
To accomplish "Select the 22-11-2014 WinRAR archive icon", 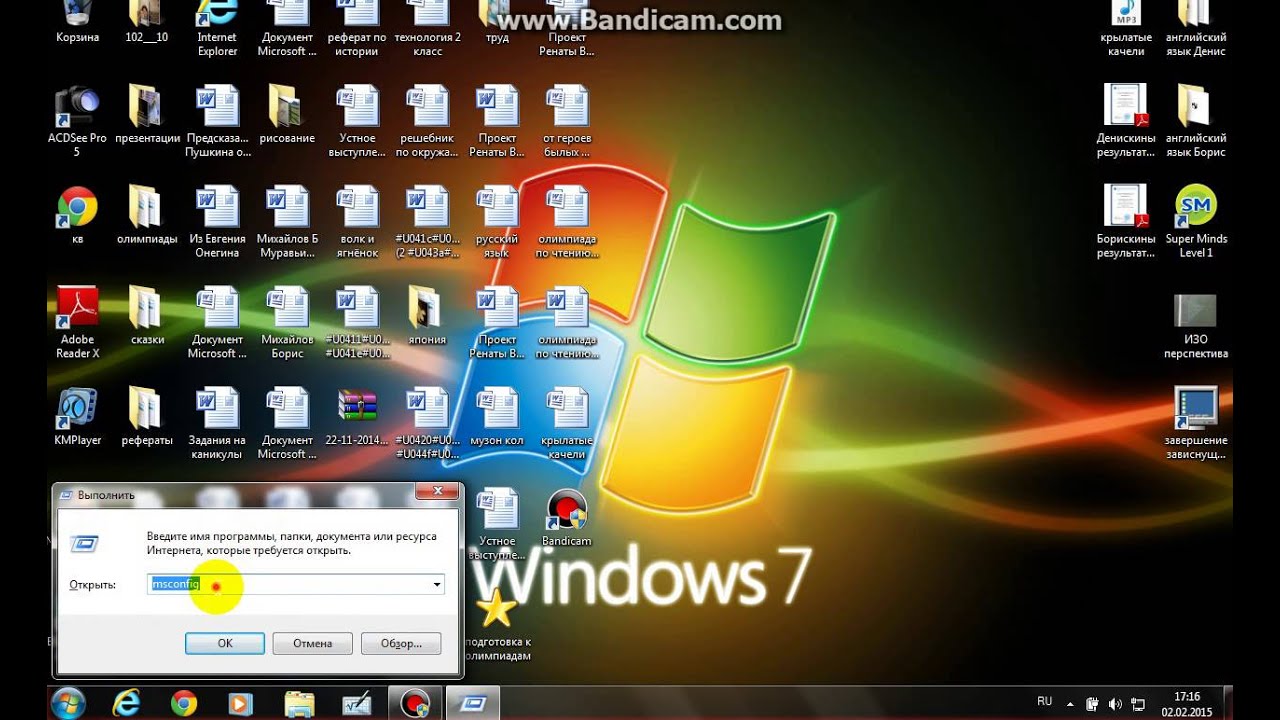I will click(x=357, y=416).
